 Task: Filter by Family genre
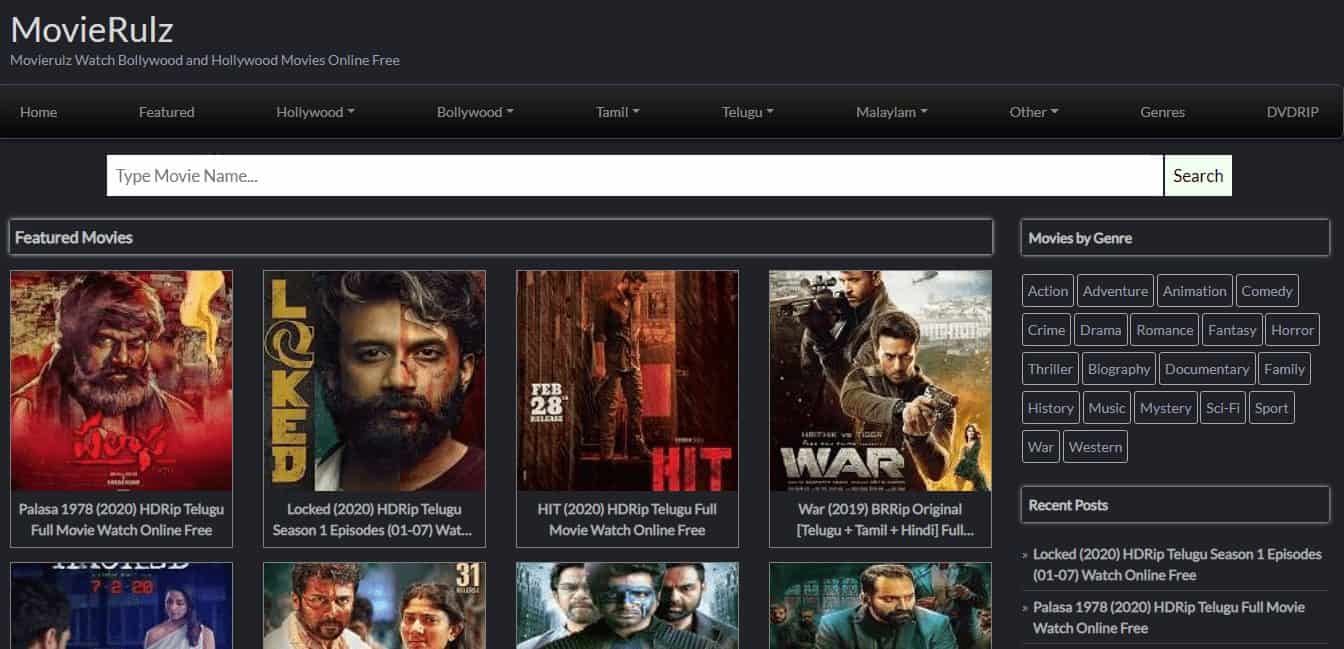pyautogui.click(x=1284, y=369)
